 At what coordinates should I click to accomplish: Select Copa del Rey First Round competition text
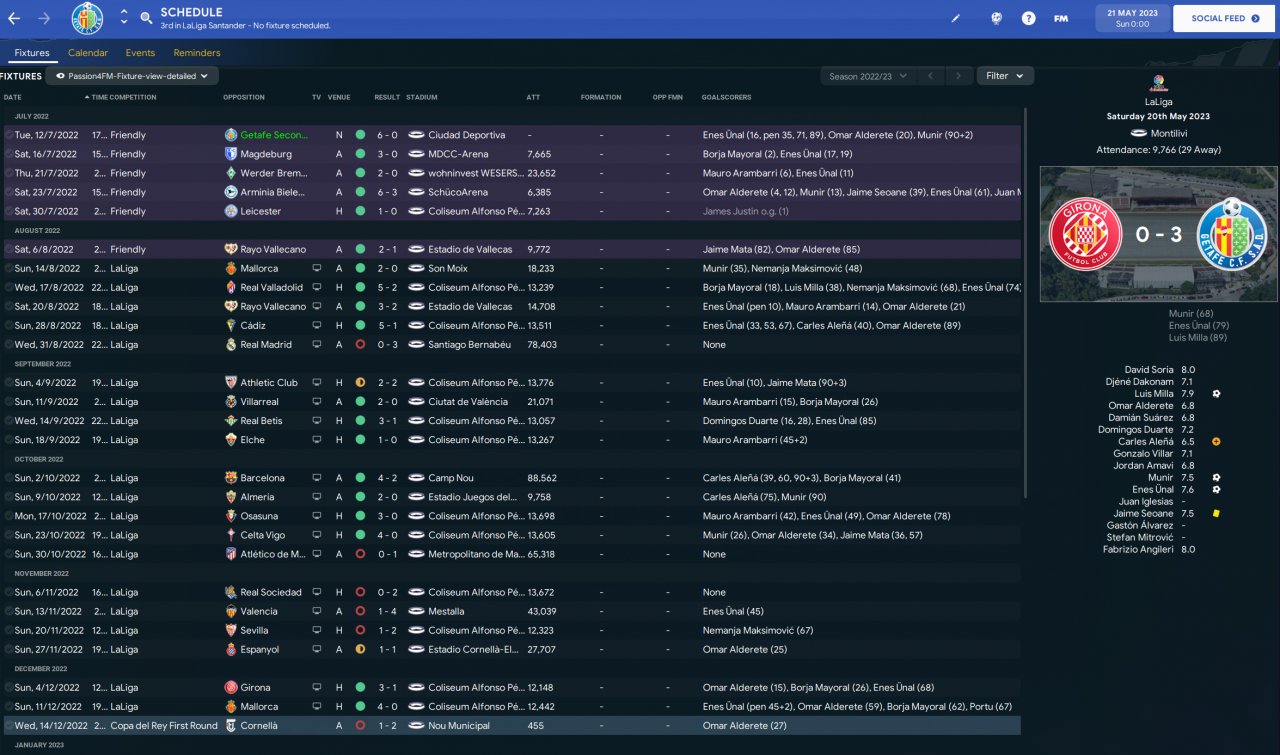tap(164, 725)
